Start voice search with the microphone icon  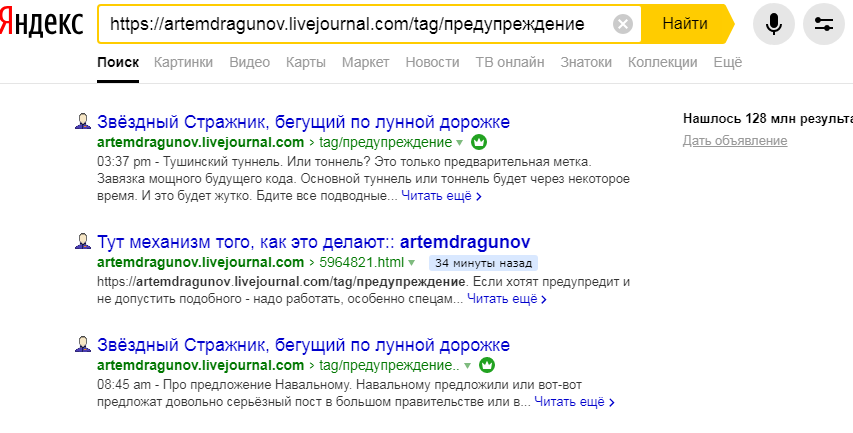coord(774,24)
